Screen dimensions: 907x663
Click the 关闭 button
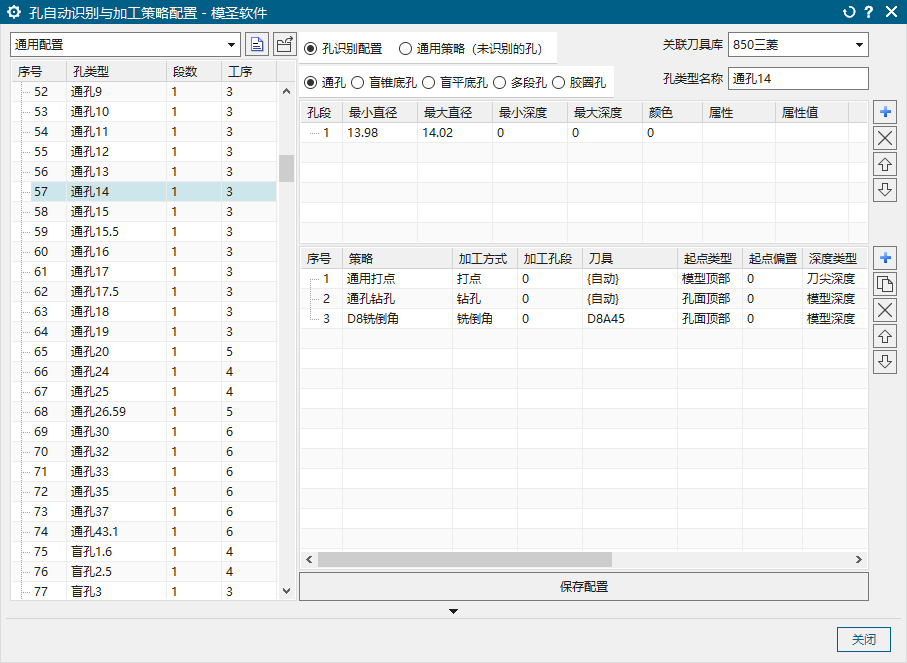click(864, 639)
